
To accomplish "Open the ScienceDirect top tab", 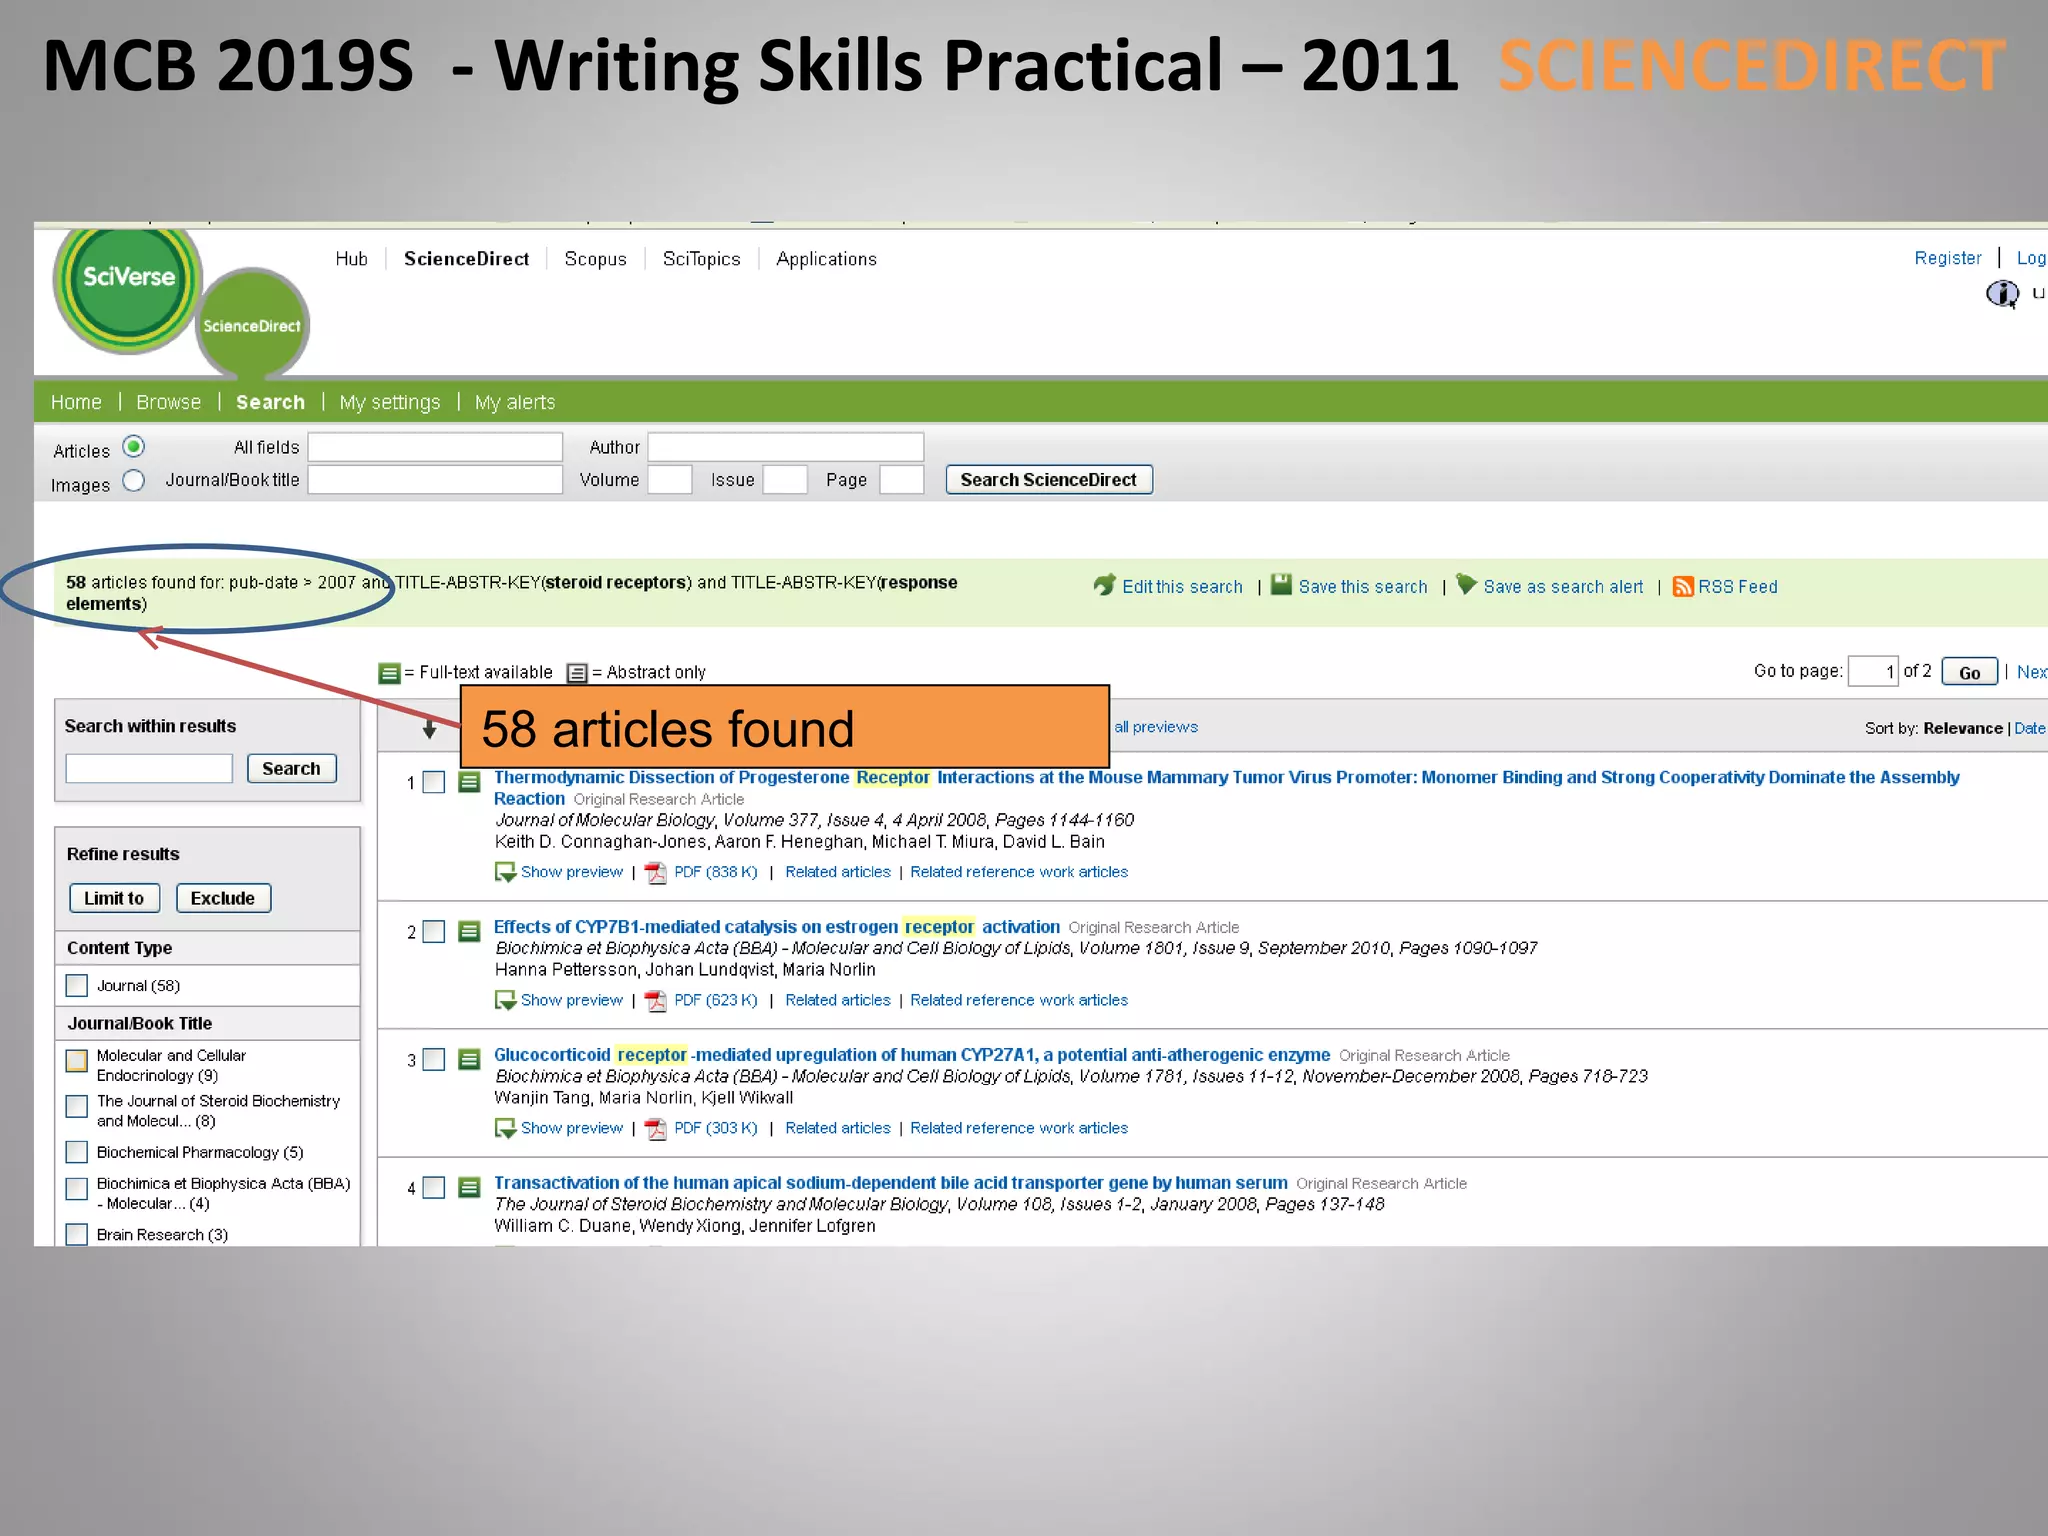I will [x=466, y=259].
